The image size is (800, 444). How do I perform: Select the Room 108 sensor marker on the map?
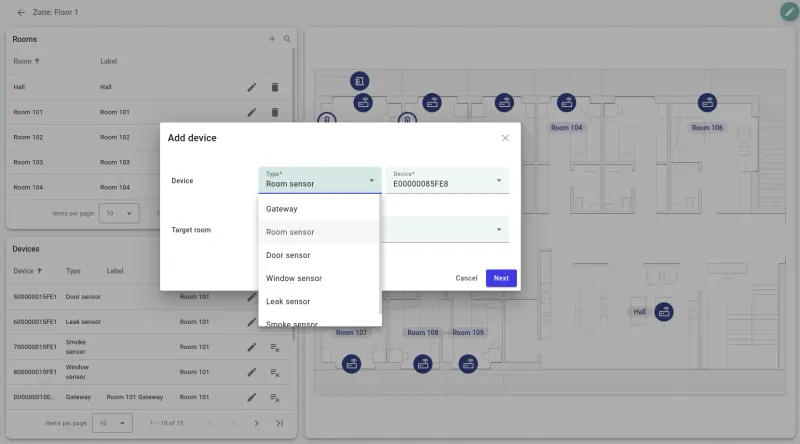[x=422, y=364]
